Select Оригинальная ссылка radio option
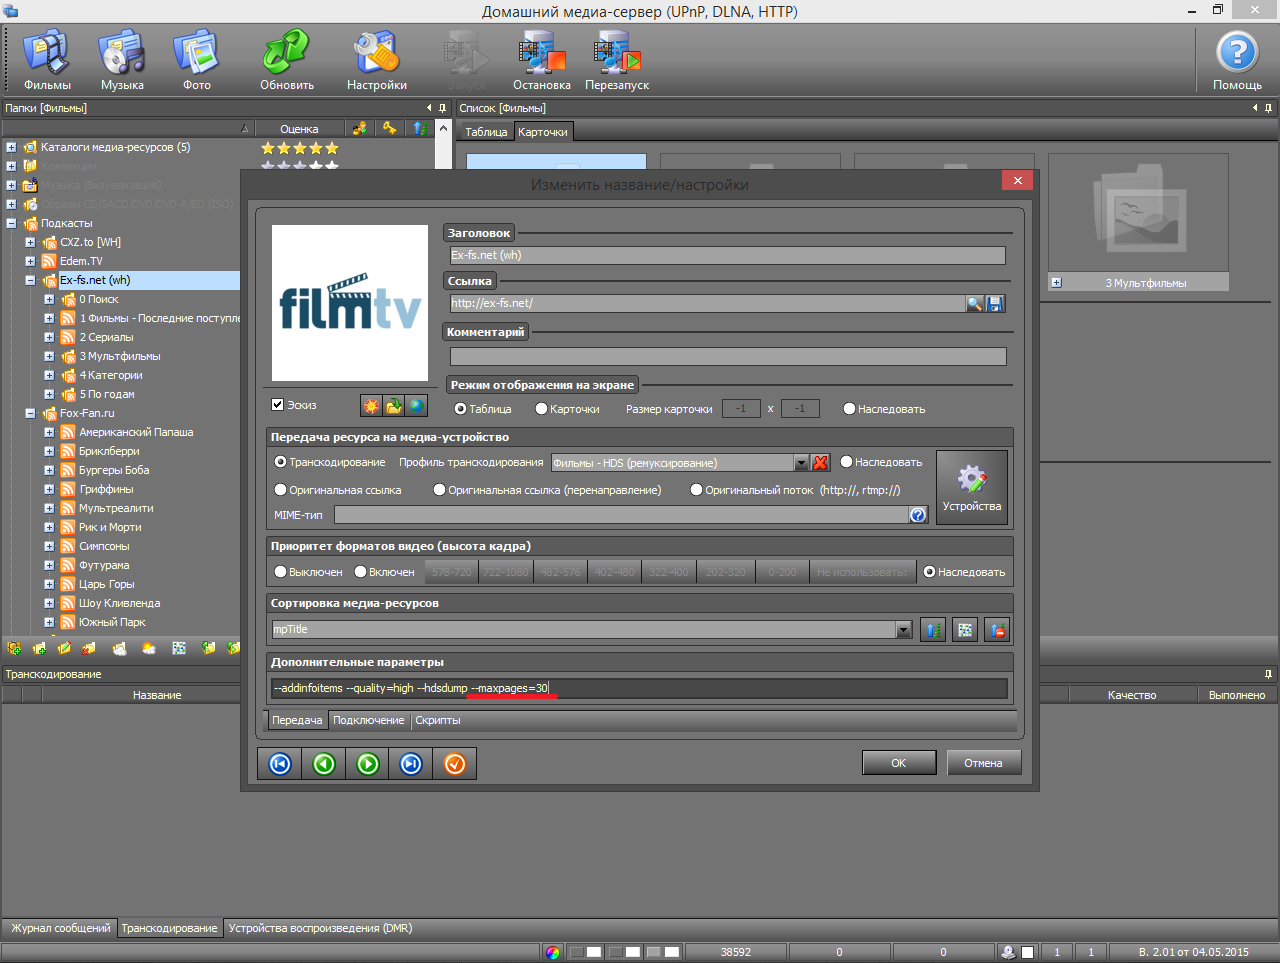 click(x=281, y=490)
